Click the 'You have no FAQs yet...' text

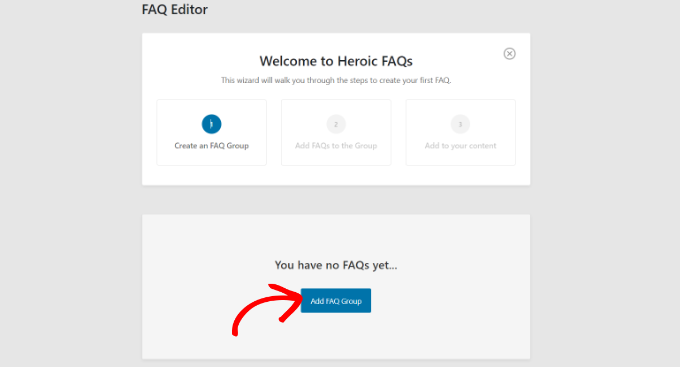336,265
